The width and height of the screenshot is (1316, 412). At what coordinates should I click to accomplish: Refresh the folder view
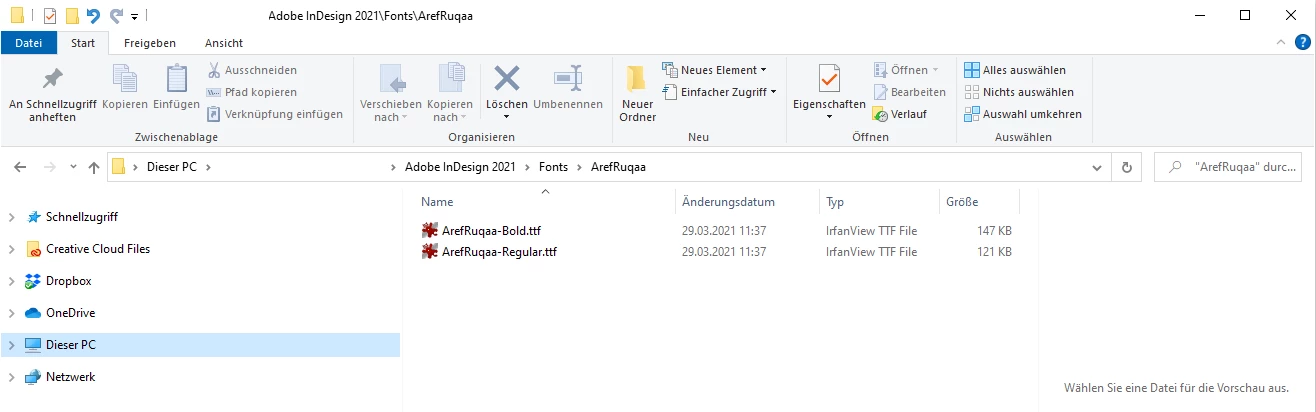[1127, 167]
